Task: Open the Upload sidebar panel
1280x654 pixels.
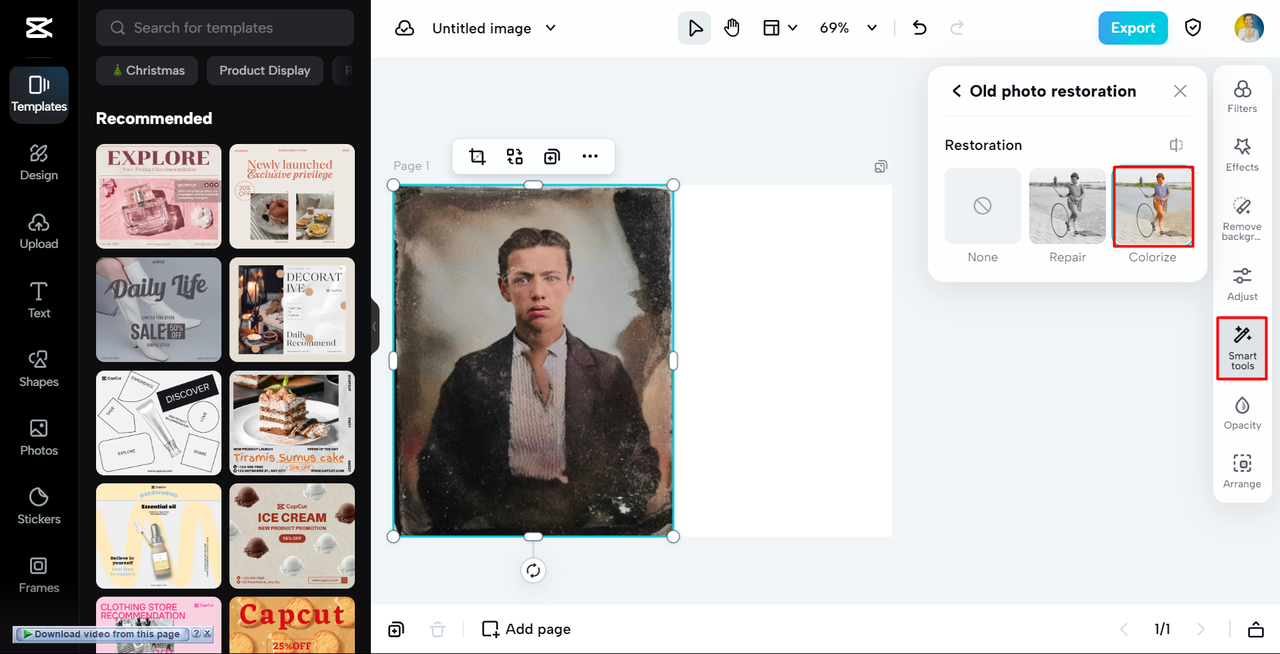Action: pos(39,232)
